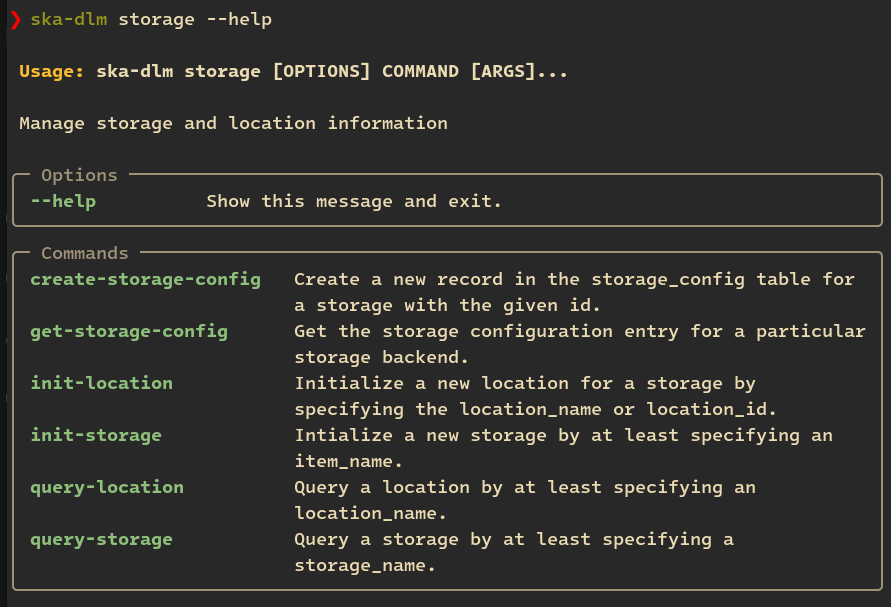
Task: Click 'Show this message and exit.' text
Action: [354, 201]
